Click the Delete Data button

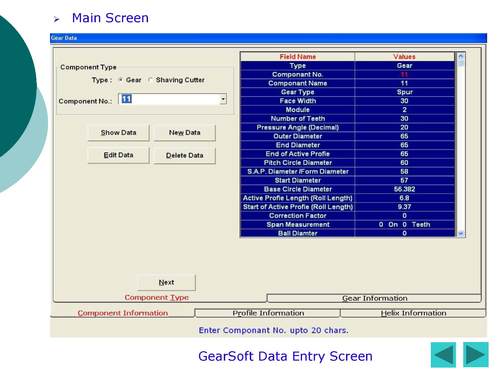click(x=184, y=155)
